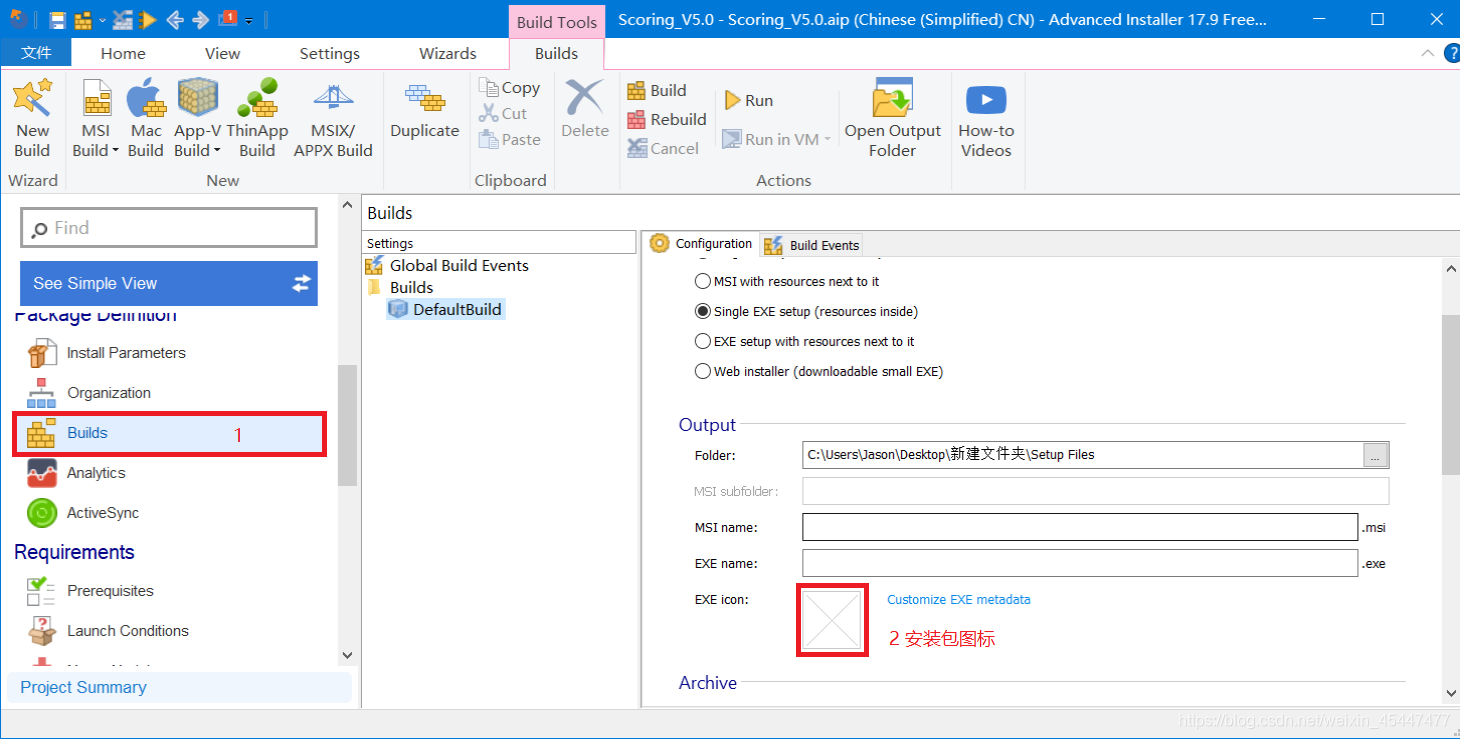Click the App-V Build icon
The width and height of the screenshot is (1460, 739).
197,98
